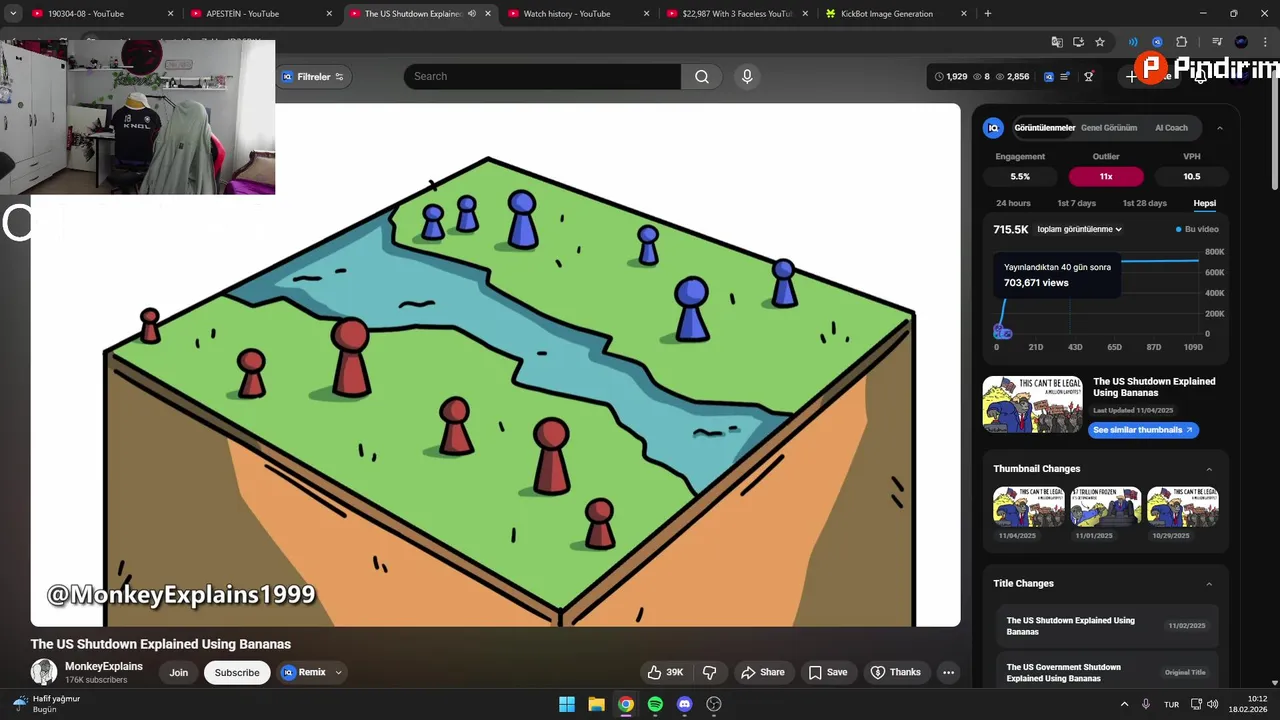Open Google Translate icon in address bar
The width and height of the screenshot is (1280, 720).
pyautogui.click(x=1057, y=42)
